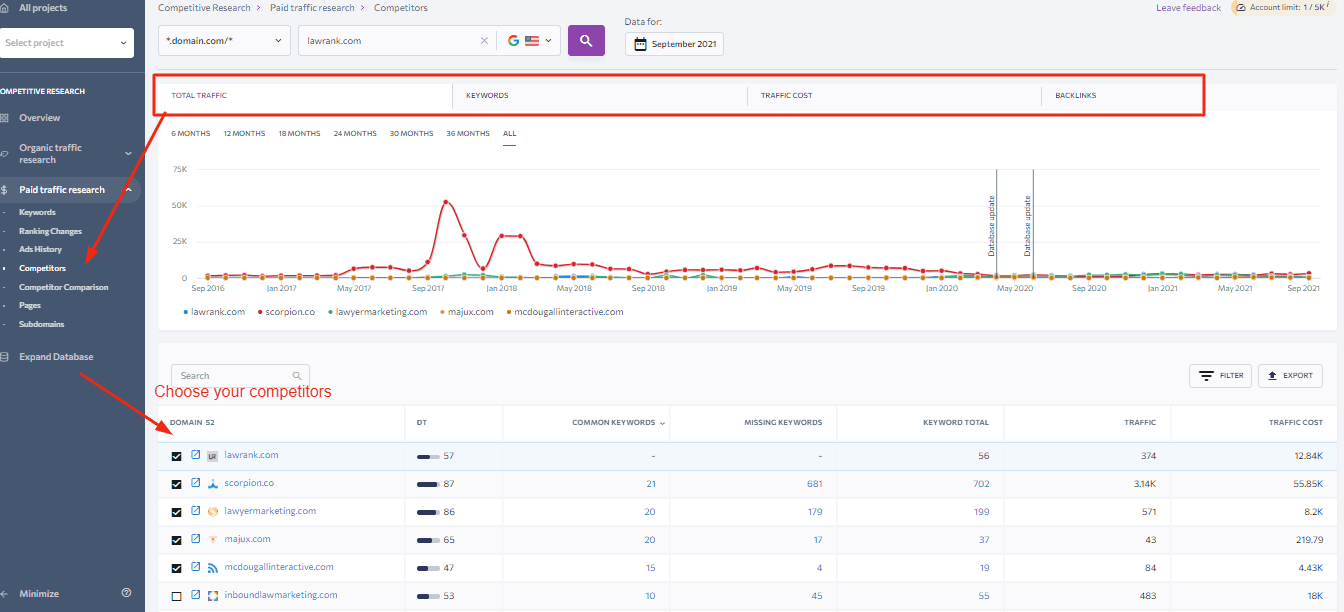This screenshot has height=612, width=1344.
Task: Check the inboundlawmarketing.com checkbox
Action: [177, 596]
